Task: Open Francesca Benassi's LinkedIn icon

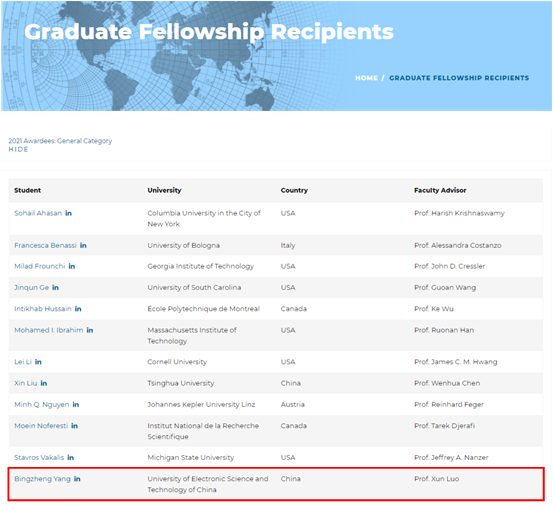Action: coord(83,245)
